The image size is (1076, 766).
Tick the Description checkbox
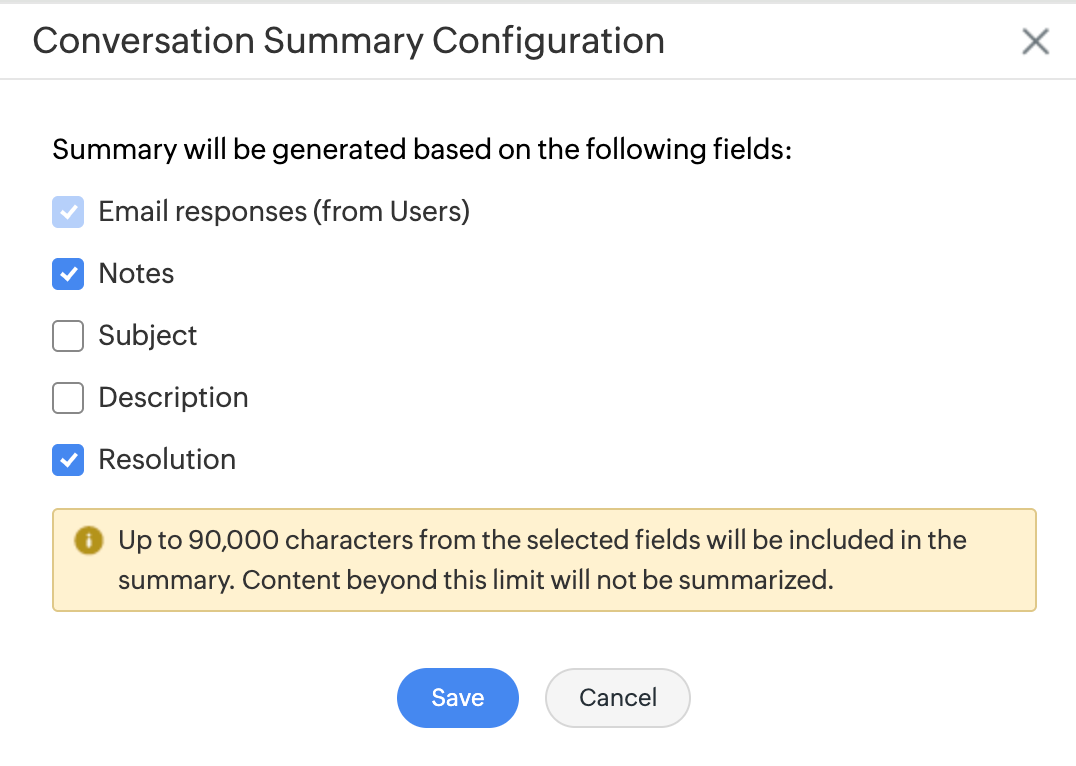pyautogui.click(x=68, y=398)
